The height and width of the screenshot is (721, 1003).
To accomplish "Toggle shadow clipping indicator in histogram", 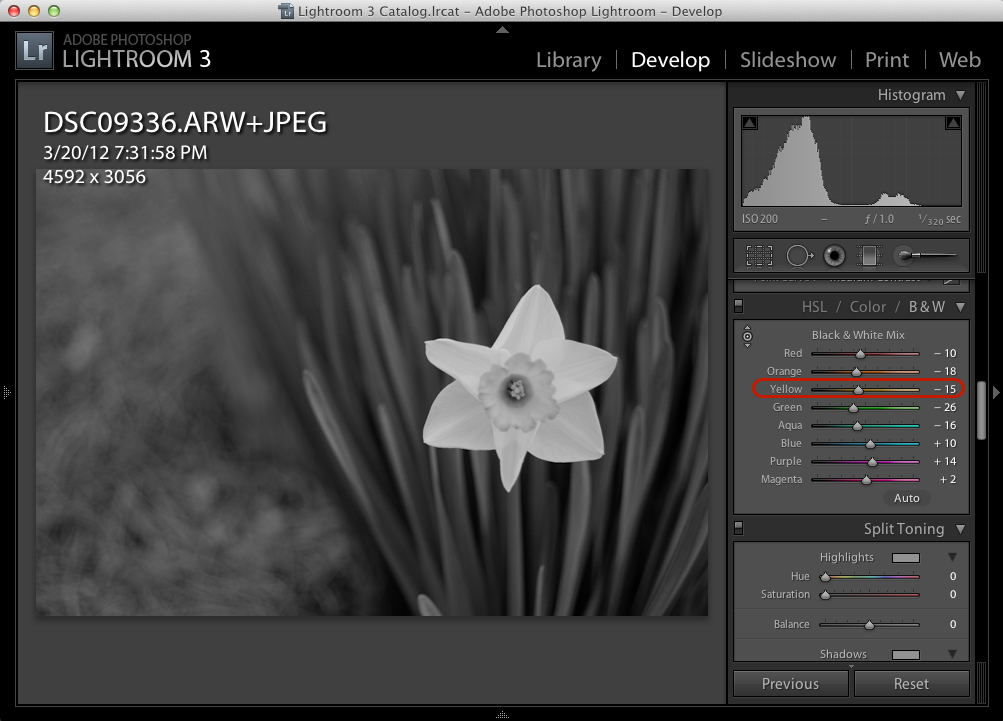I will (750, 123).
